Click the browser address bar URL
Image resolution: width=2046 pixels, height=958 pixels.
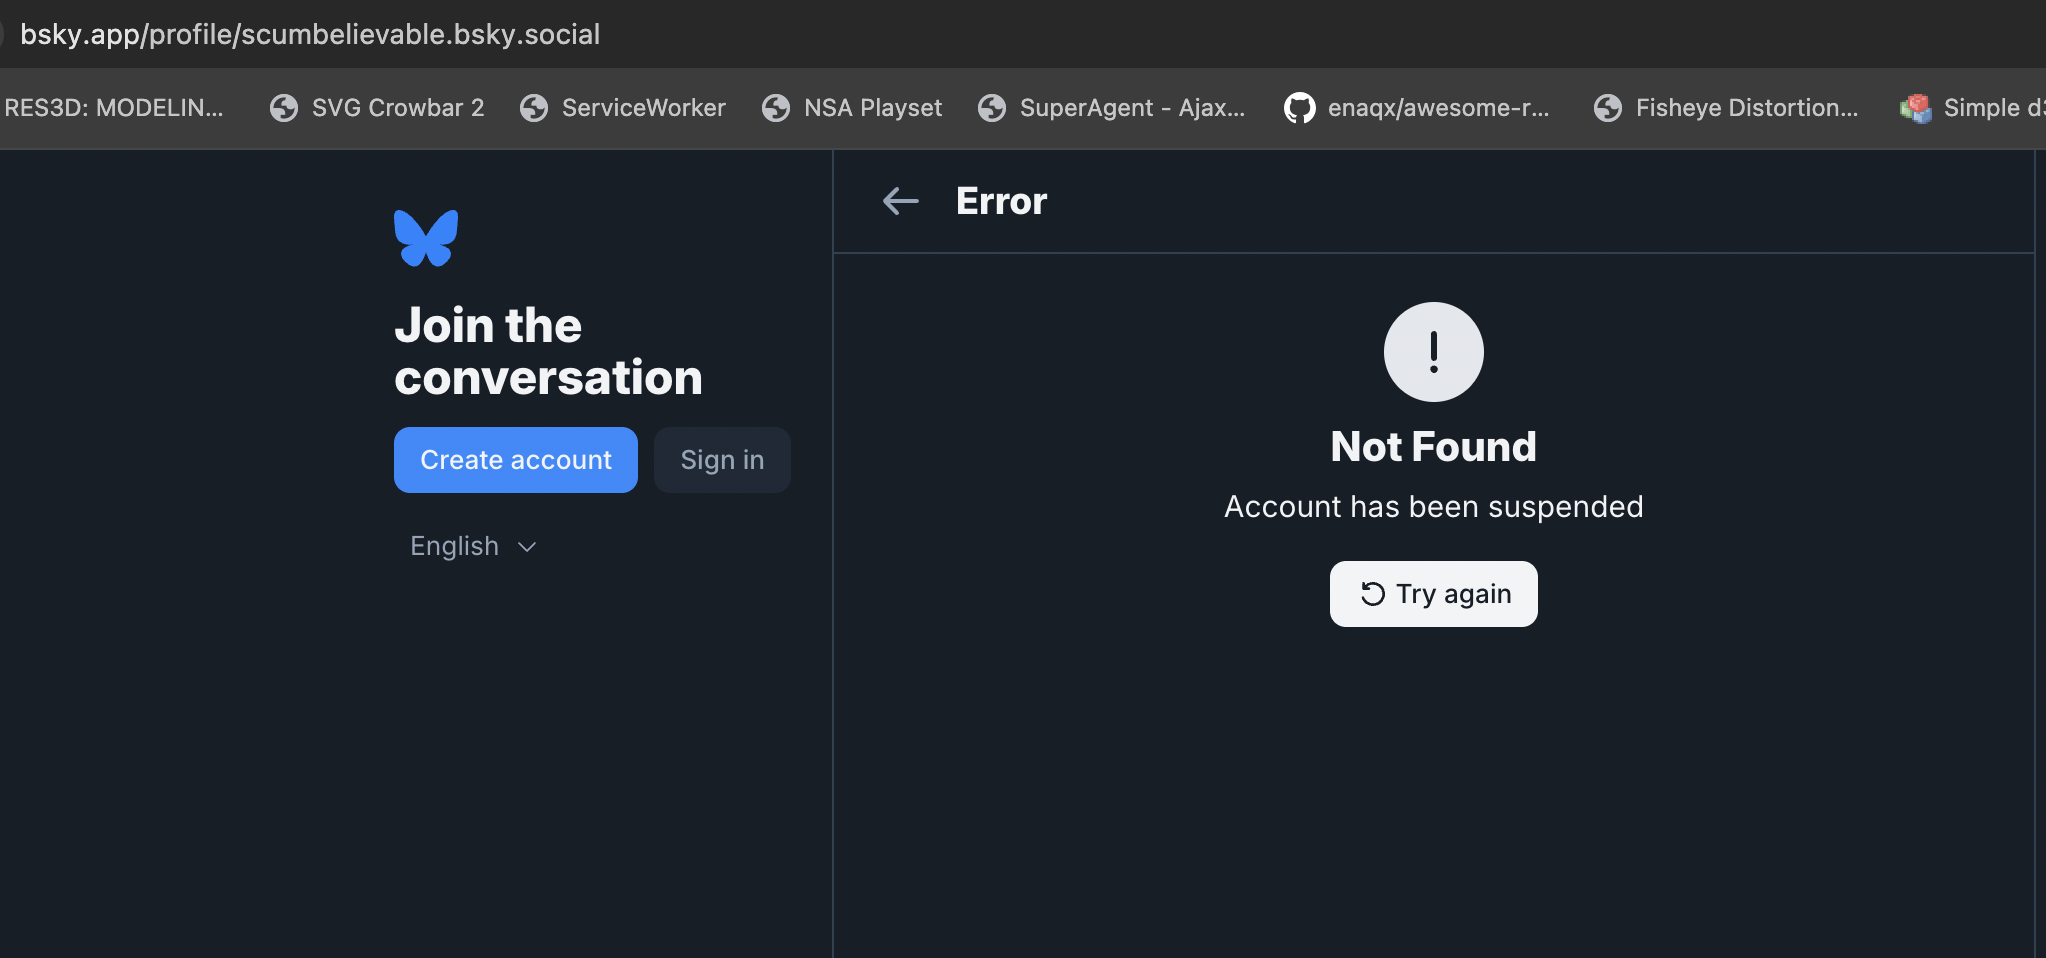[x=310, y=34]
